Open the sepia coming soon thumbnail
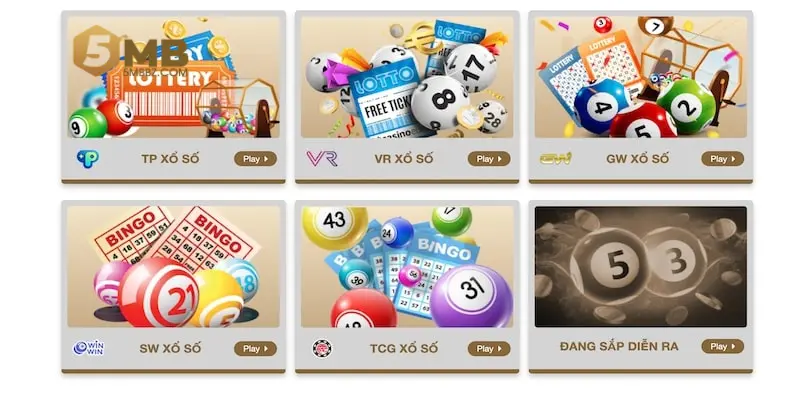The width and height of the screenshot is (800, 400). click(x=641, y=266)
